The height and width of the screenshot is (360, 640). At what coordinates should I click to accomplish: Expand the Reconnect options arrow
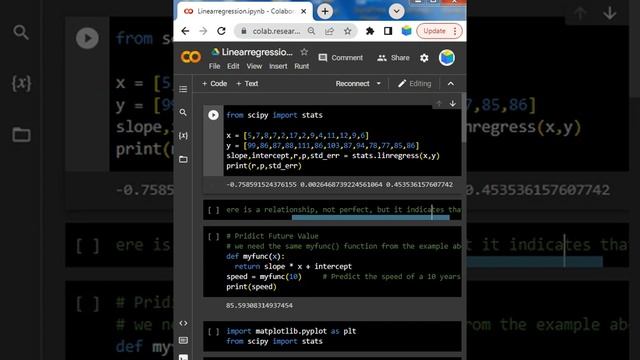[379, 84]
